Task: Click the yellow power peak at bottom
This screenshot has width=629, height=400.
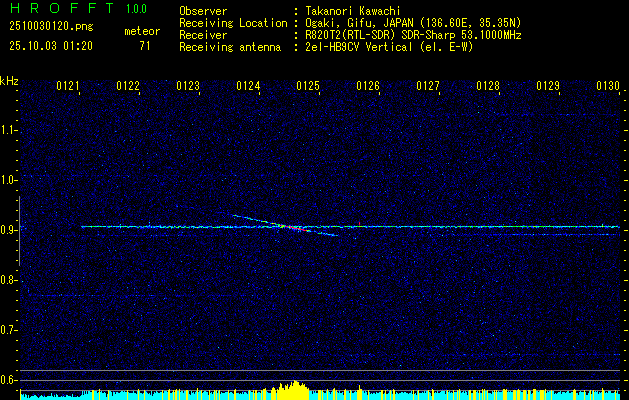Action: 292,388
